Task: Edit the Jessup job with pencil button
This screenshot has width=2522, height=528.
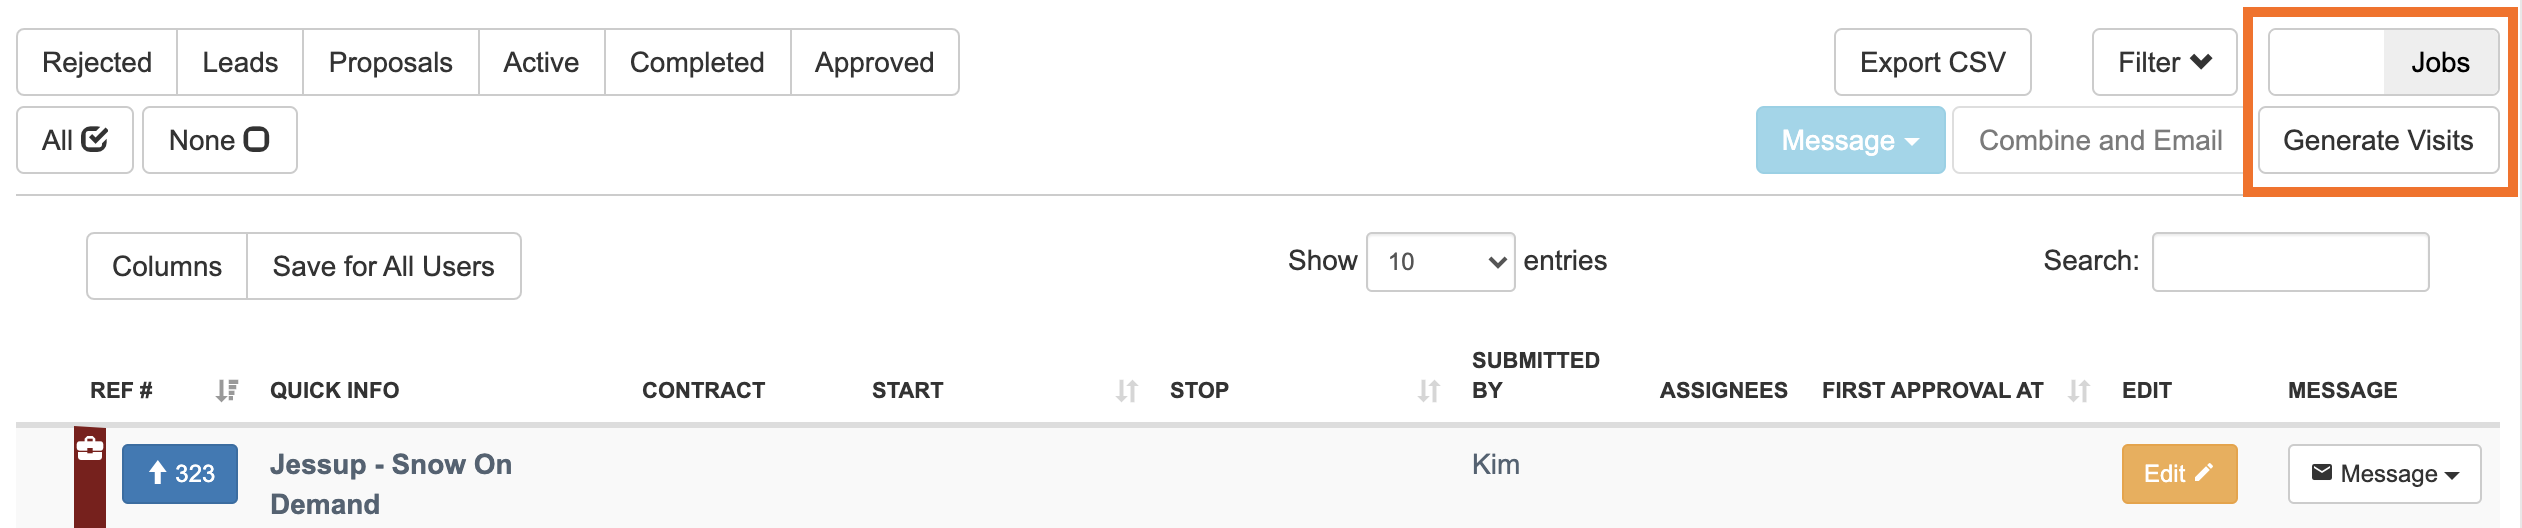Action: point(2179,474)
